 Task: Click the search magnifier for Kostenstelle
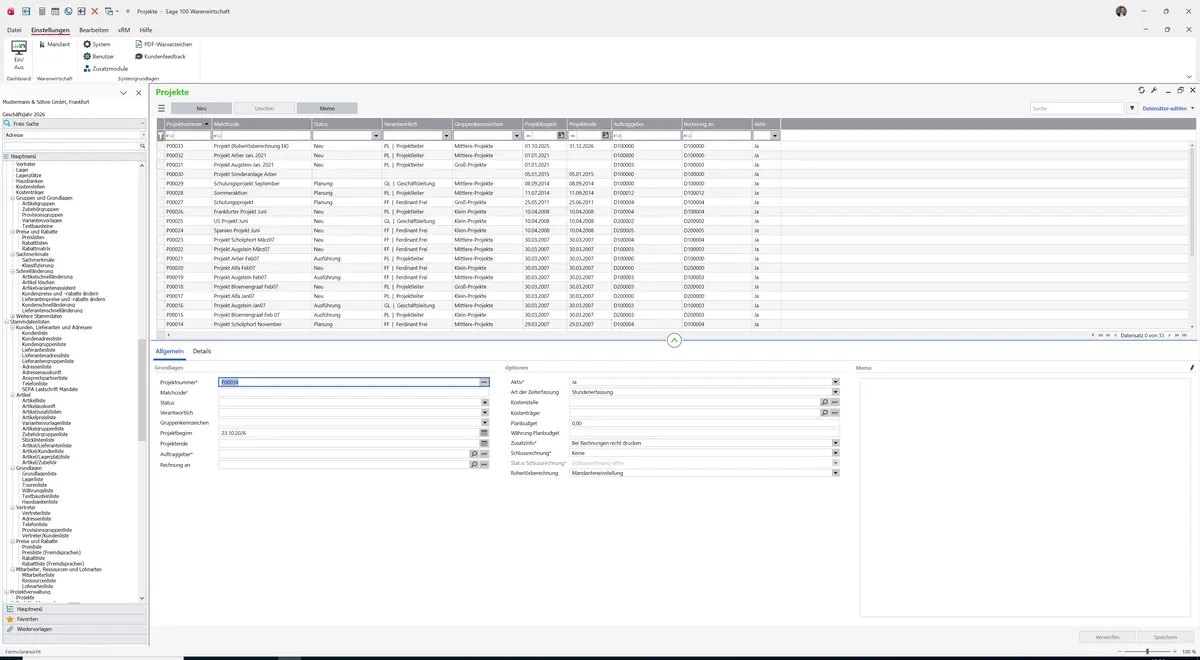[x=824, y=402]
